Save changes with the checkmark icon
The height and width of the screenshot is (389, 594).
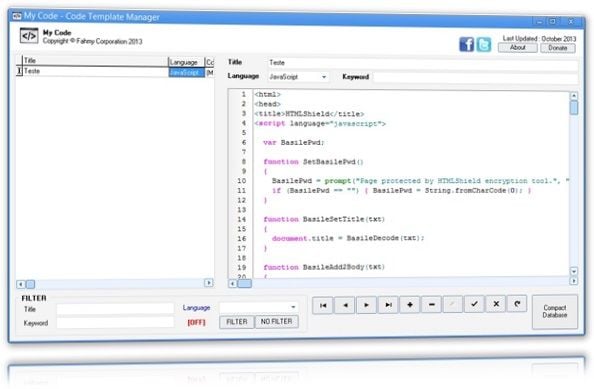474,304
